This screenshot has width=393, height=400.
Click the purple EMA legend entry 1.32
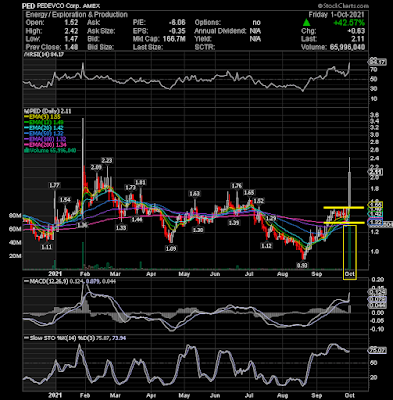coord(44,139)
